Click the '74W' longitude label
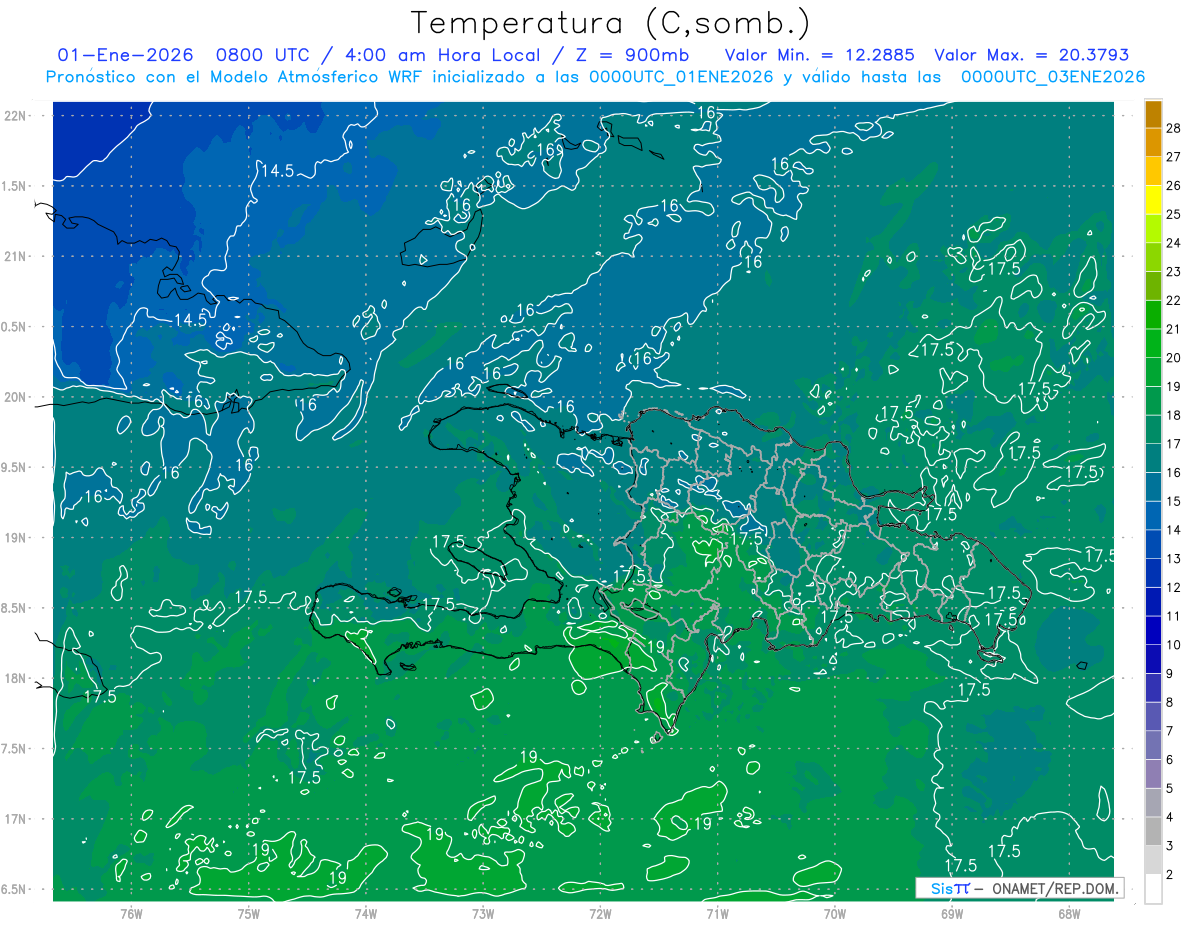 (365, 913)
